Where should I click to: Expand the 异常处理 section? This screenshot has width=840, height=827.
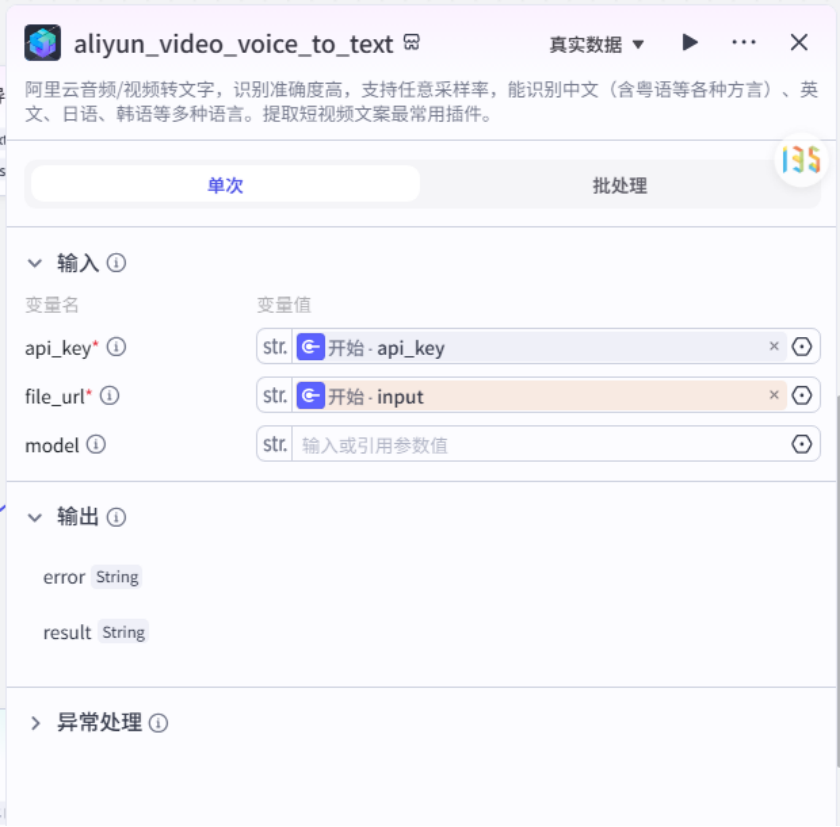click(x=35, y=723)
